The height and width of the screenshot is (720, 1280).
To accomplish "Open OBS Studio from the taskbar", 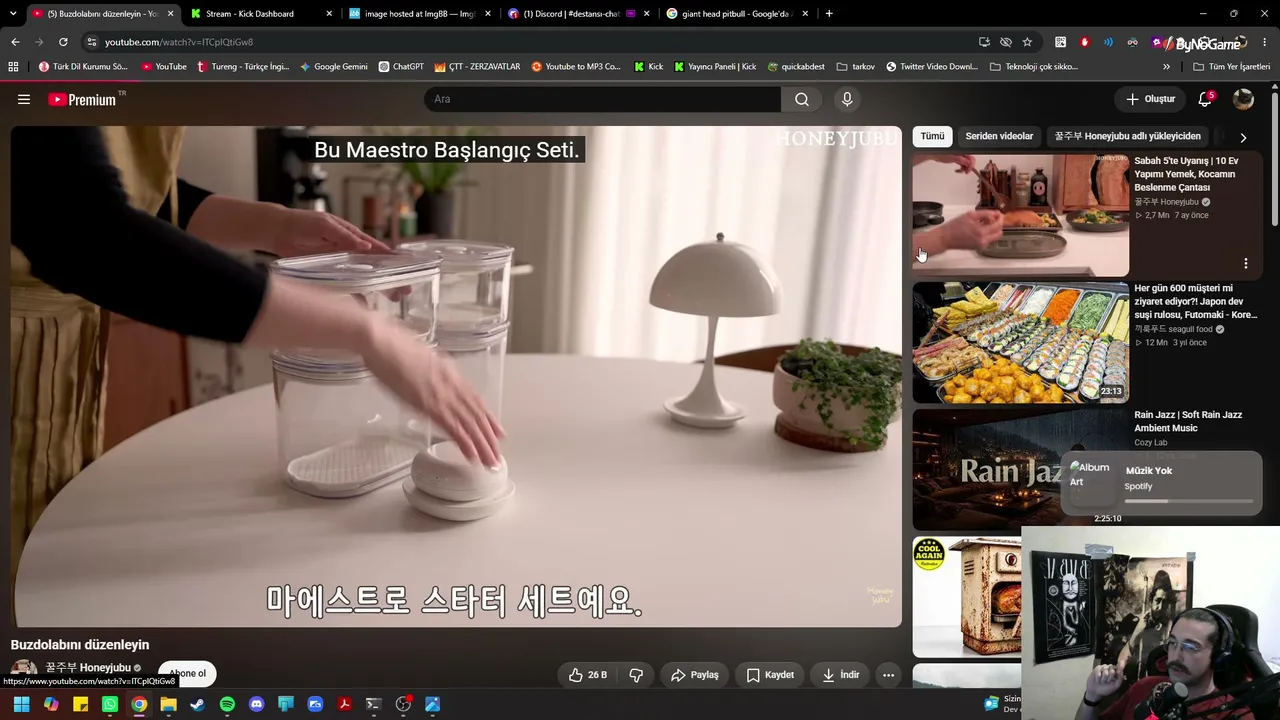I will (403, 704).
